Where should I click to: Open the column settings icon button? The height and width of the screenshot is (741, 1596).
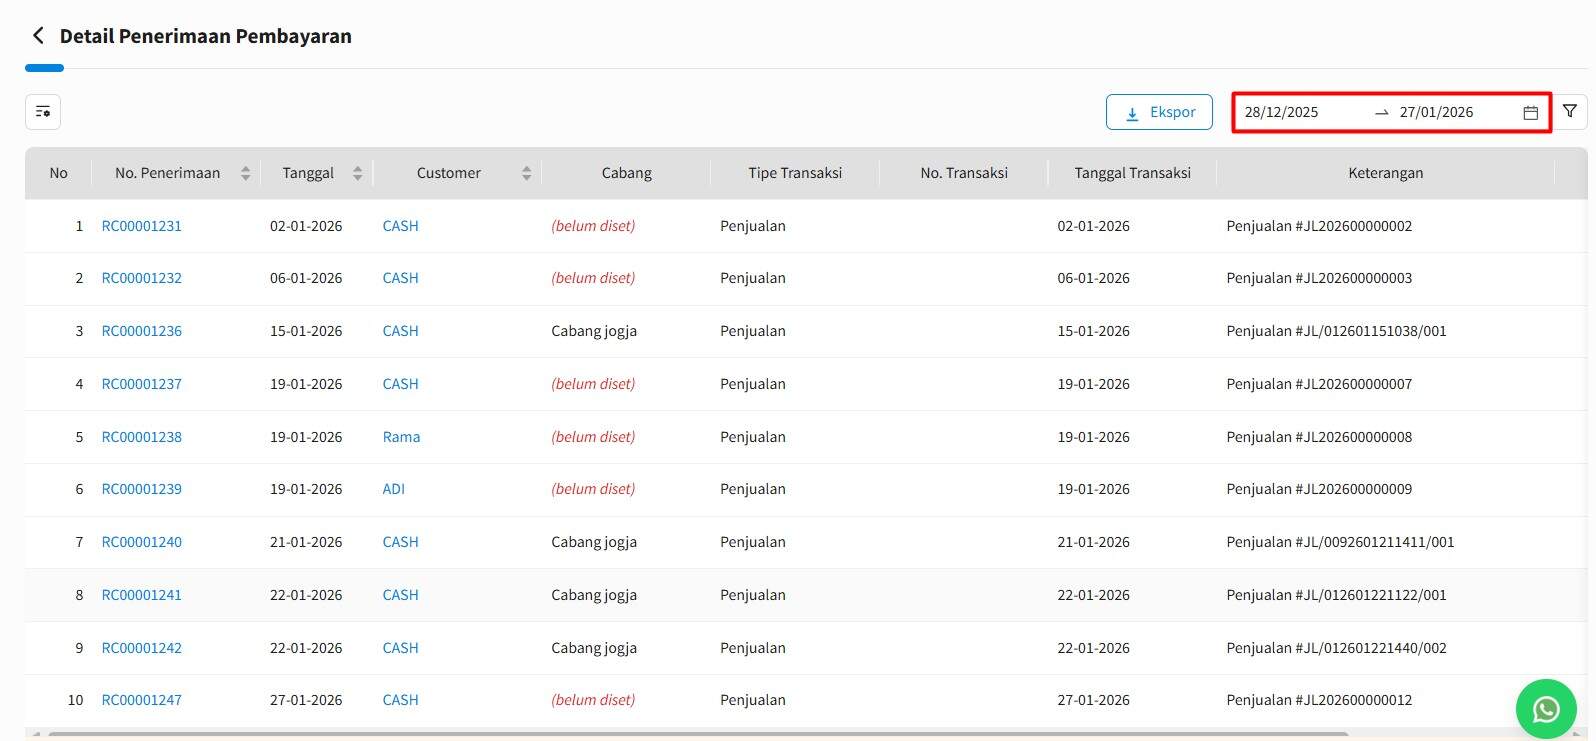point(43,112)
